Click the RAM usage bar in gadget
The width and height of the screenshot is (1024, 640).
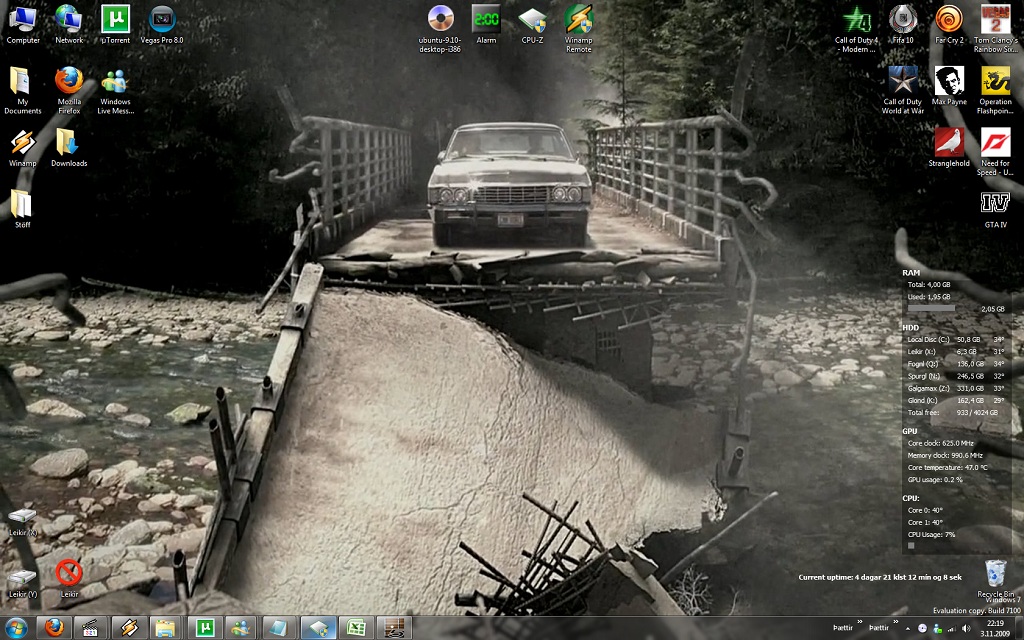[932, 308]
